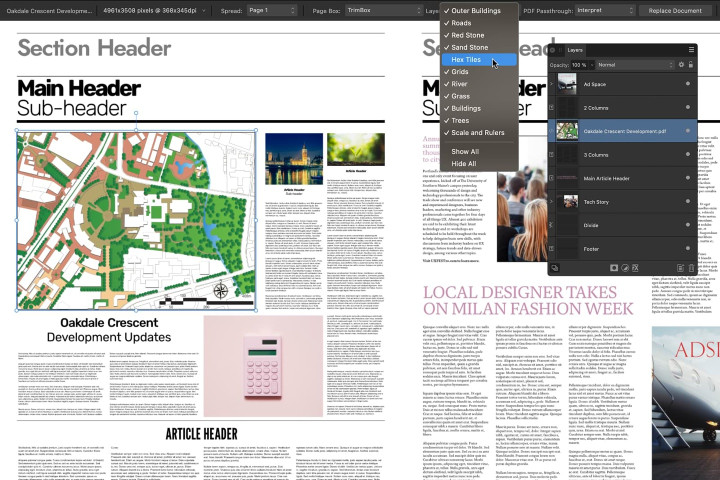Click the pink calculator image
This screenshot has height=480, width=720.
[263, 366]
